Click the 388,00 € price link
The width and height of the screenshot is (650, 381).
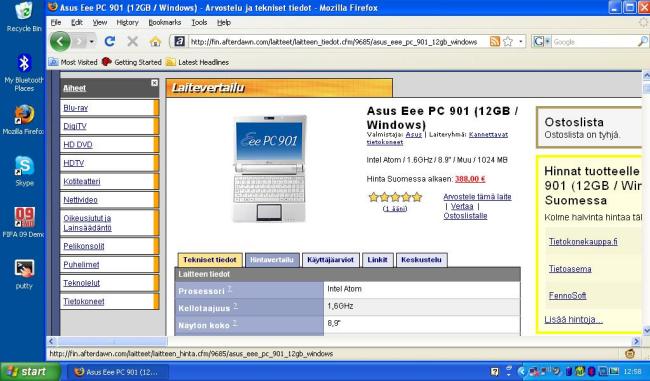click(470, 179)
